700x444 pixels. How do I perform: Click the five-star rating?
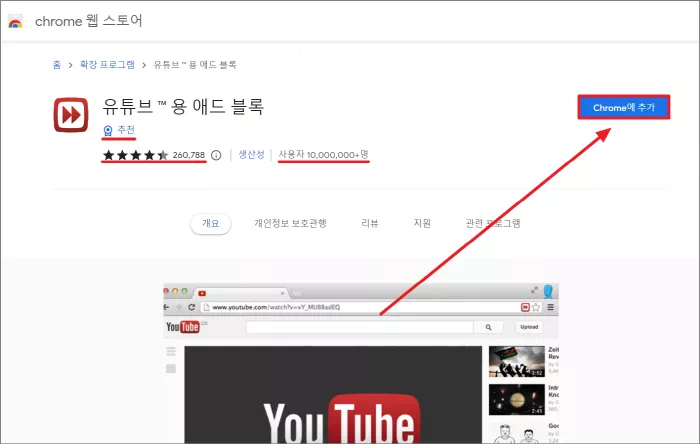pos(135,155)
